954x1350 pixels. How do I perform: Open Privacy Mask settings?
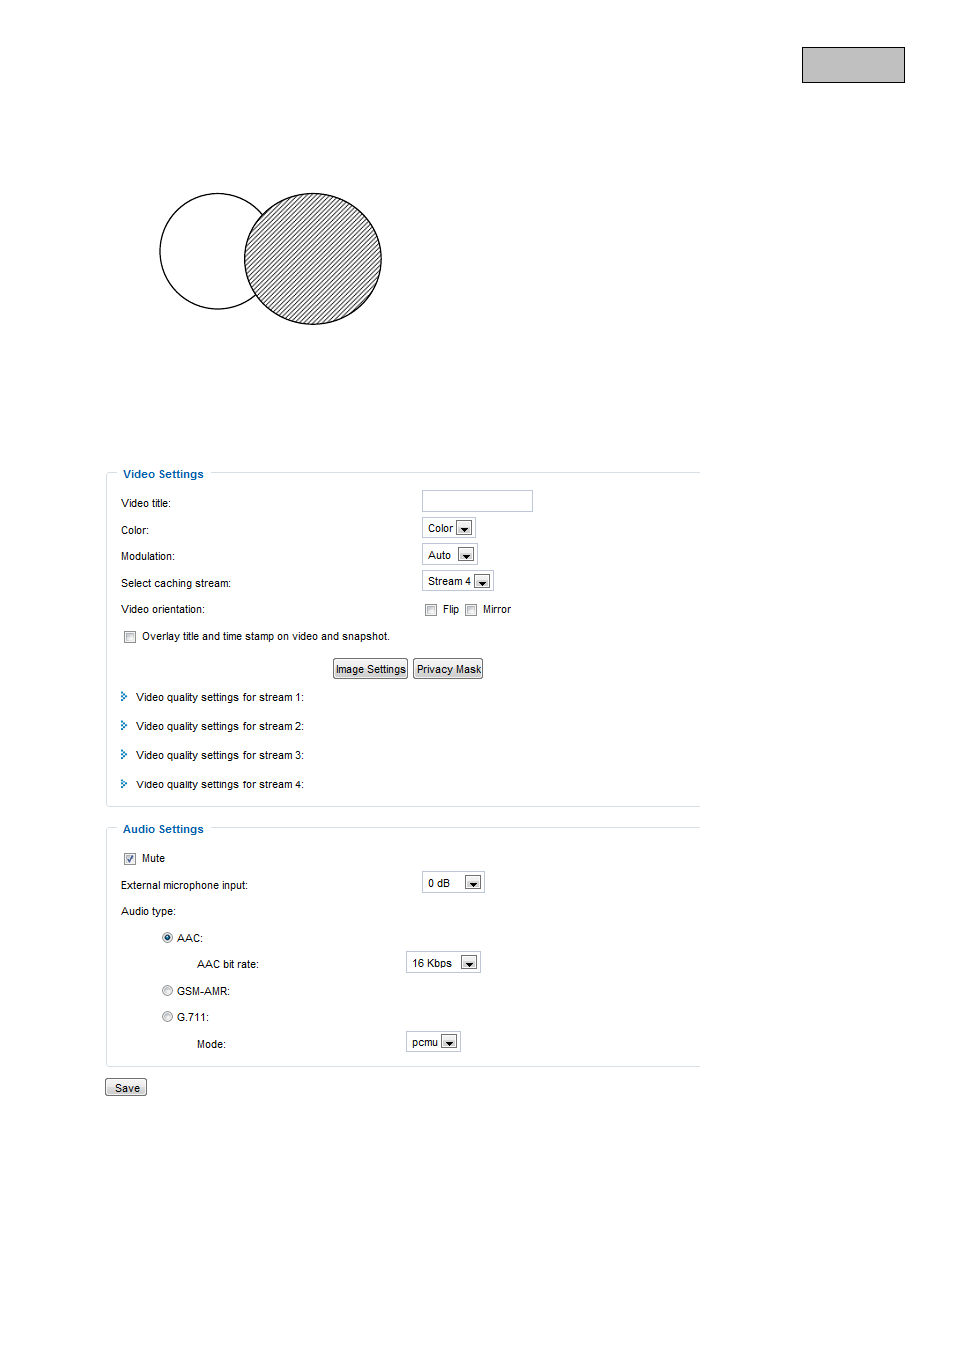pyautogui.click(x=448, y=669)
